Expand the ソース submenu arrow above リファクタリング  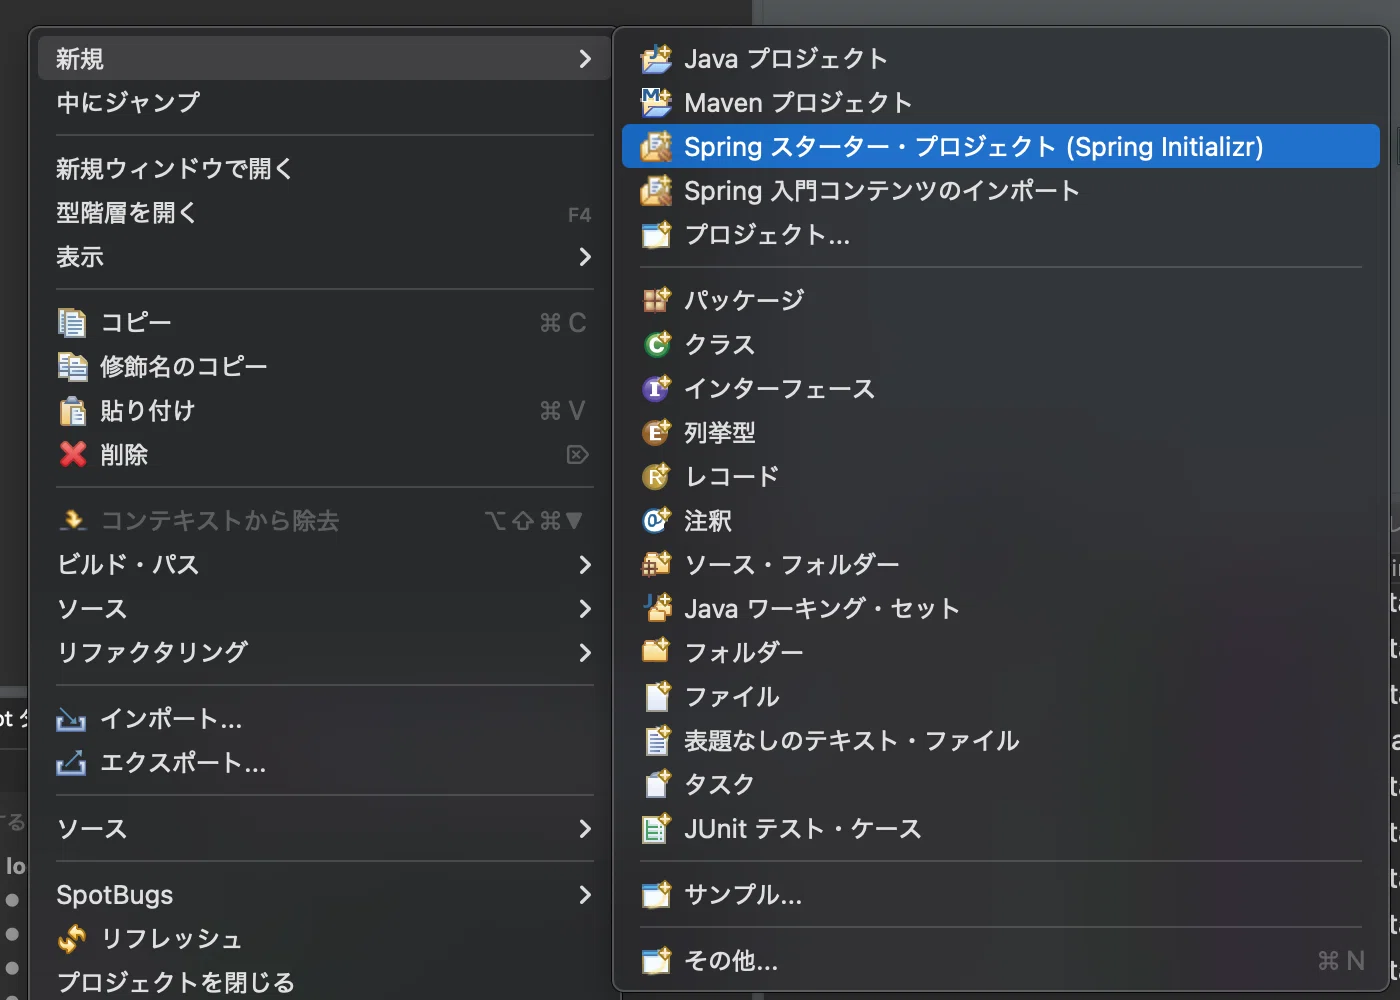point(585,609)
